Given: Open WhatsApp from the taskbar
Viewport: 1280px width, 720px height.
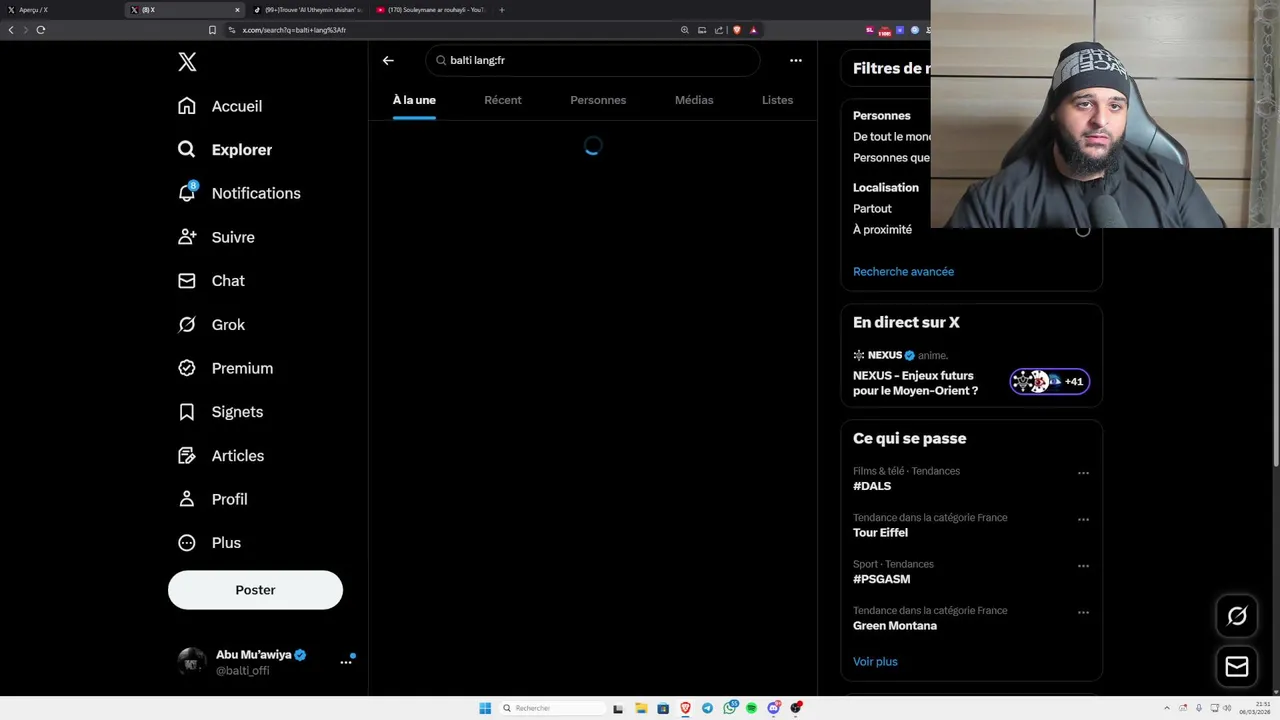Looking at the screenshot, I should click(x=729, y=708).
